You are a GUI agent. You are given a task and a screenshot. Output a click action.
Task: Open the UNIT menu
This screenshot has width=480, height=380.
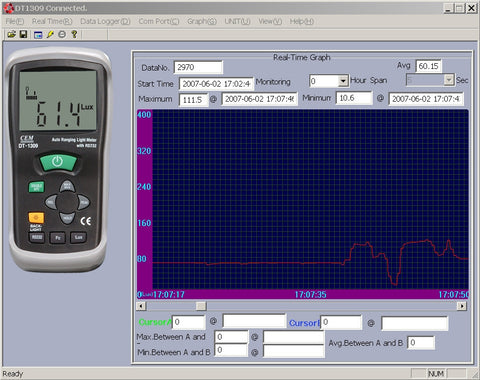click(237, 21)
